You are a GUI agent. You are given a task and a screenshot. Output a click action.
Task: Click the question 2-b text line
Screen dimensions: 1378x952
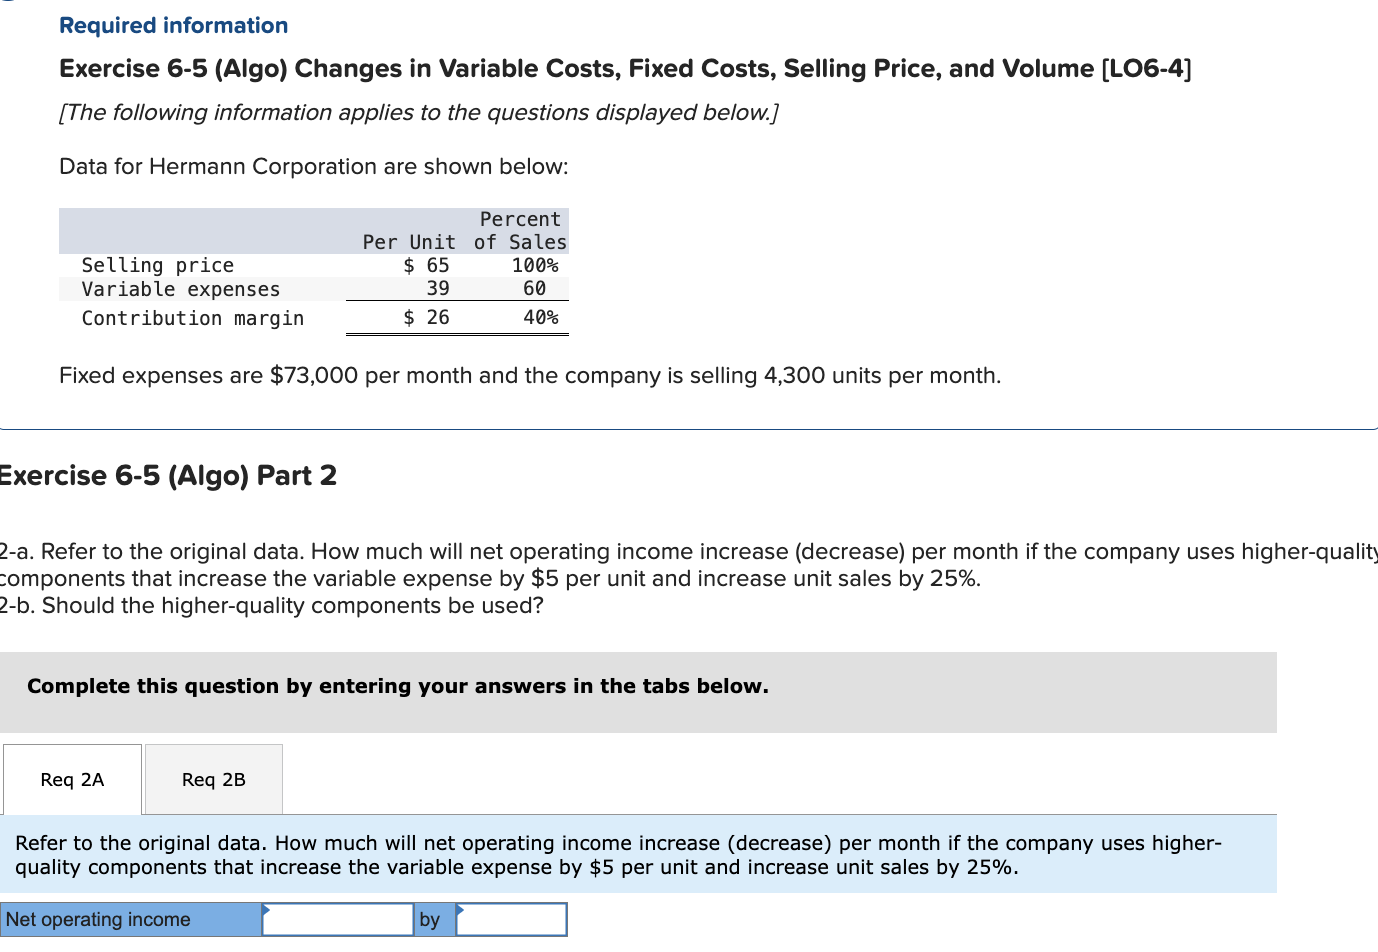[270, 604]
